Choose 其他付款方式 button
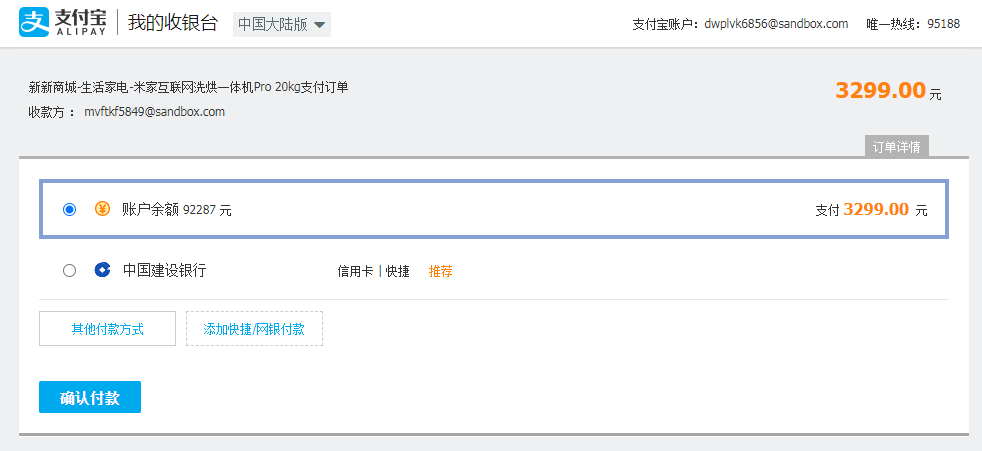 (107, 329)
